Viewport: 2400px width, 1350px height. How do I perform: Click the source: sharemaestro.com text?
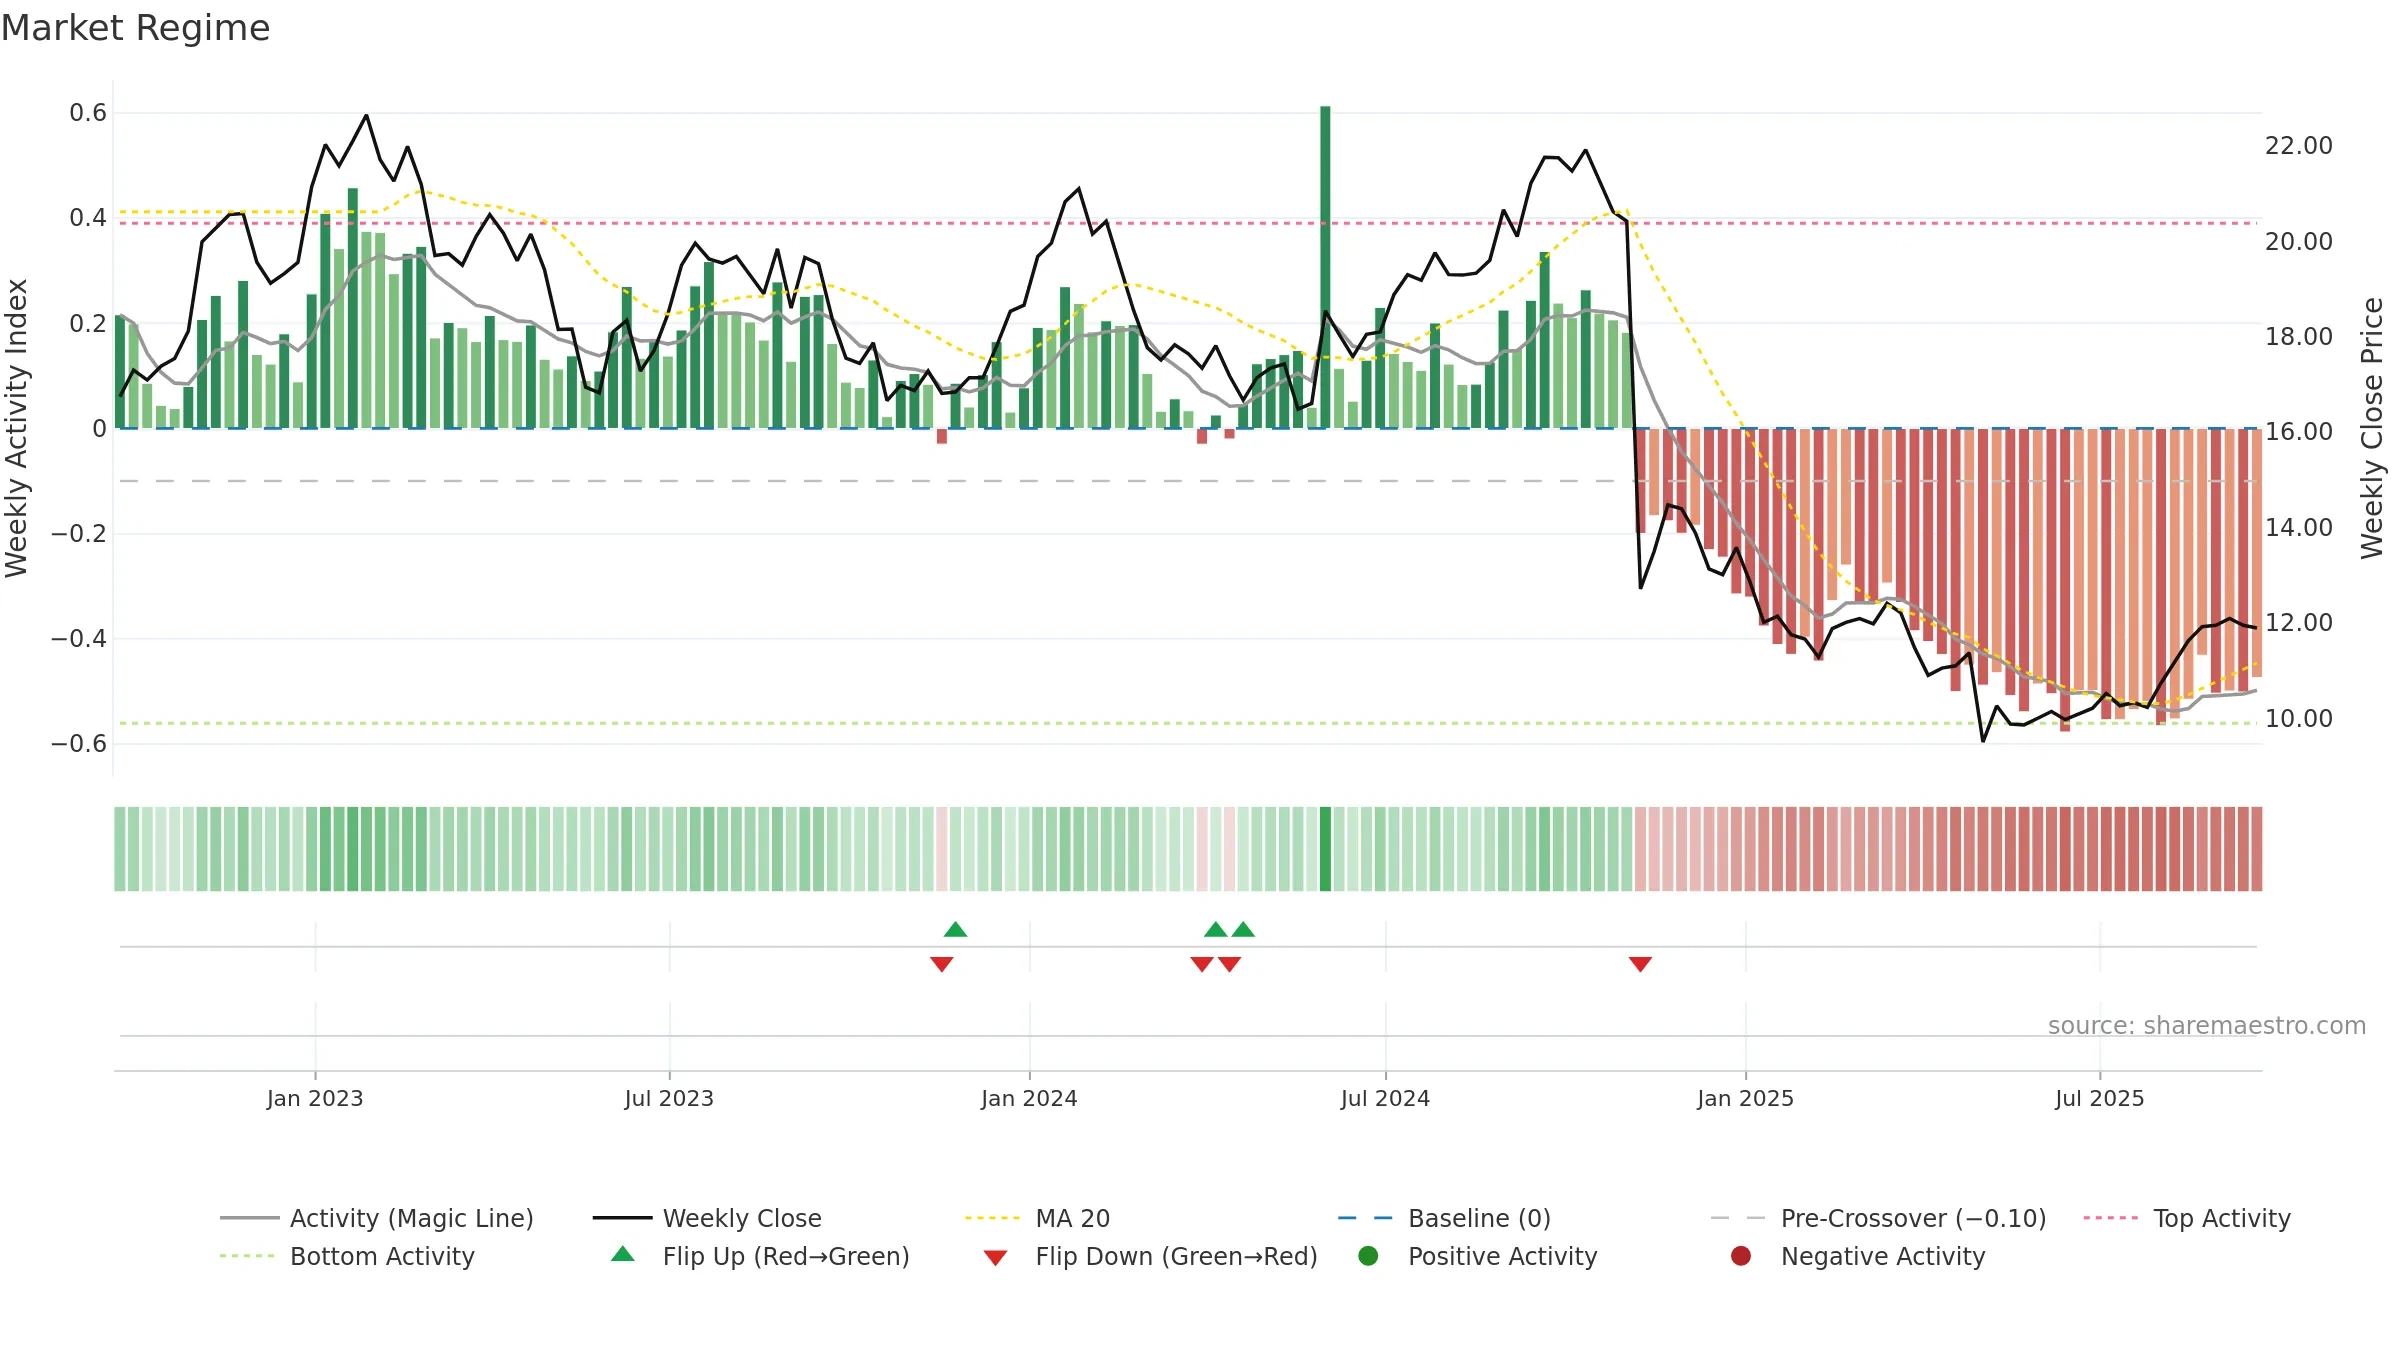pyautogui.click(x=2207, y=1025)
